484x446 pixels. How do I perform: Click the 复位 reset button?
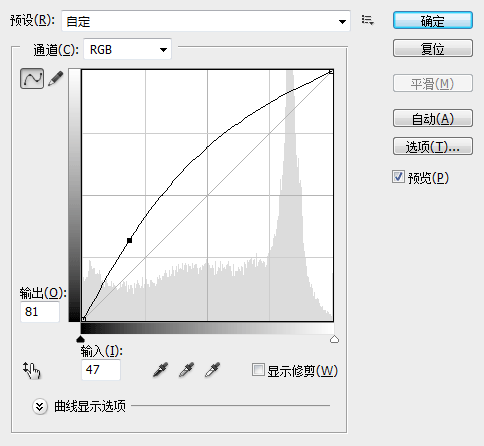pyautogui.click(x=433, y=48)
